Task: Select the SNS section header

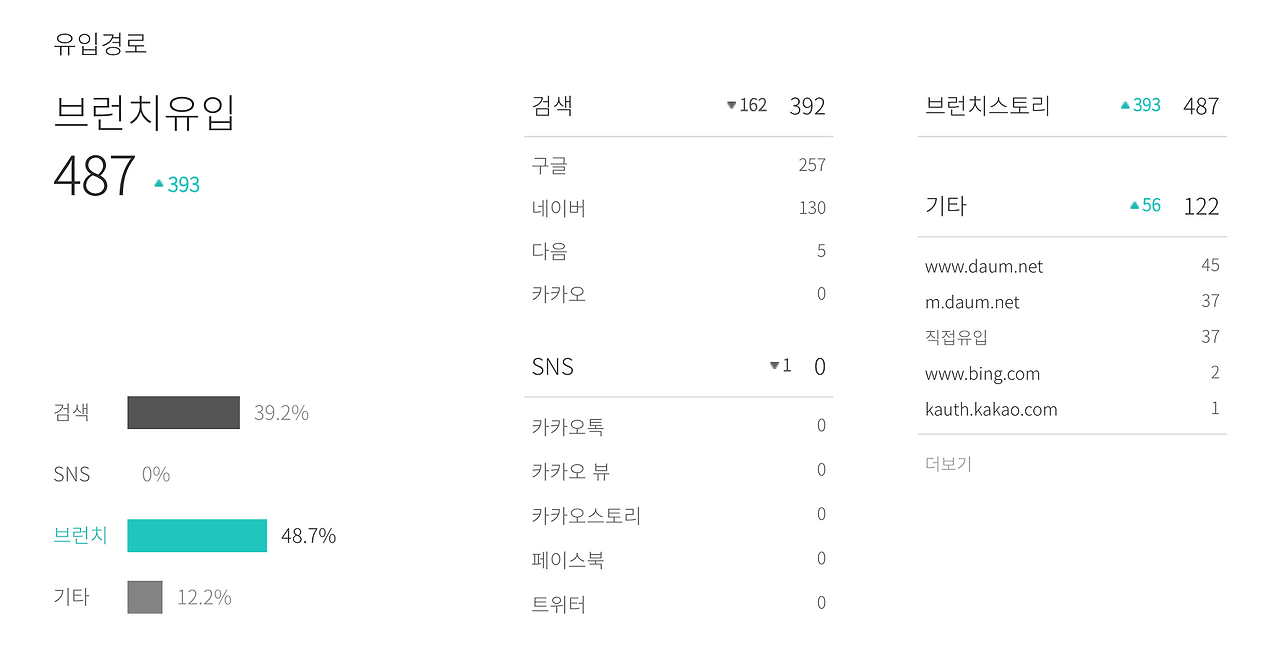Action: pos(552,366)
